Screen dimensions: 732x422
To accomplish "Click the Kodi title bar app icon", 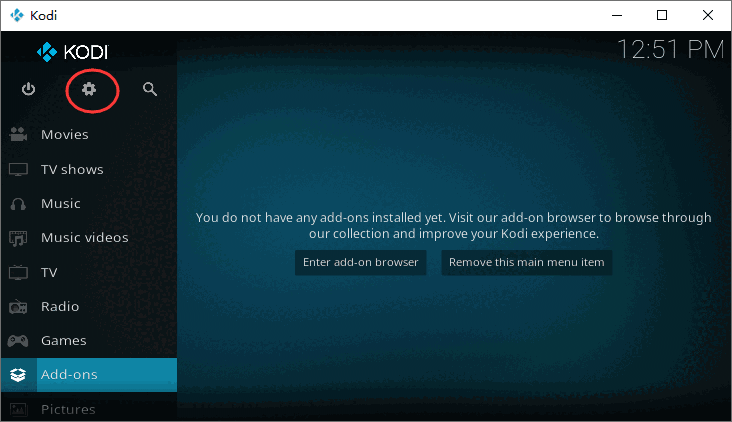I will tap(17, 15).
